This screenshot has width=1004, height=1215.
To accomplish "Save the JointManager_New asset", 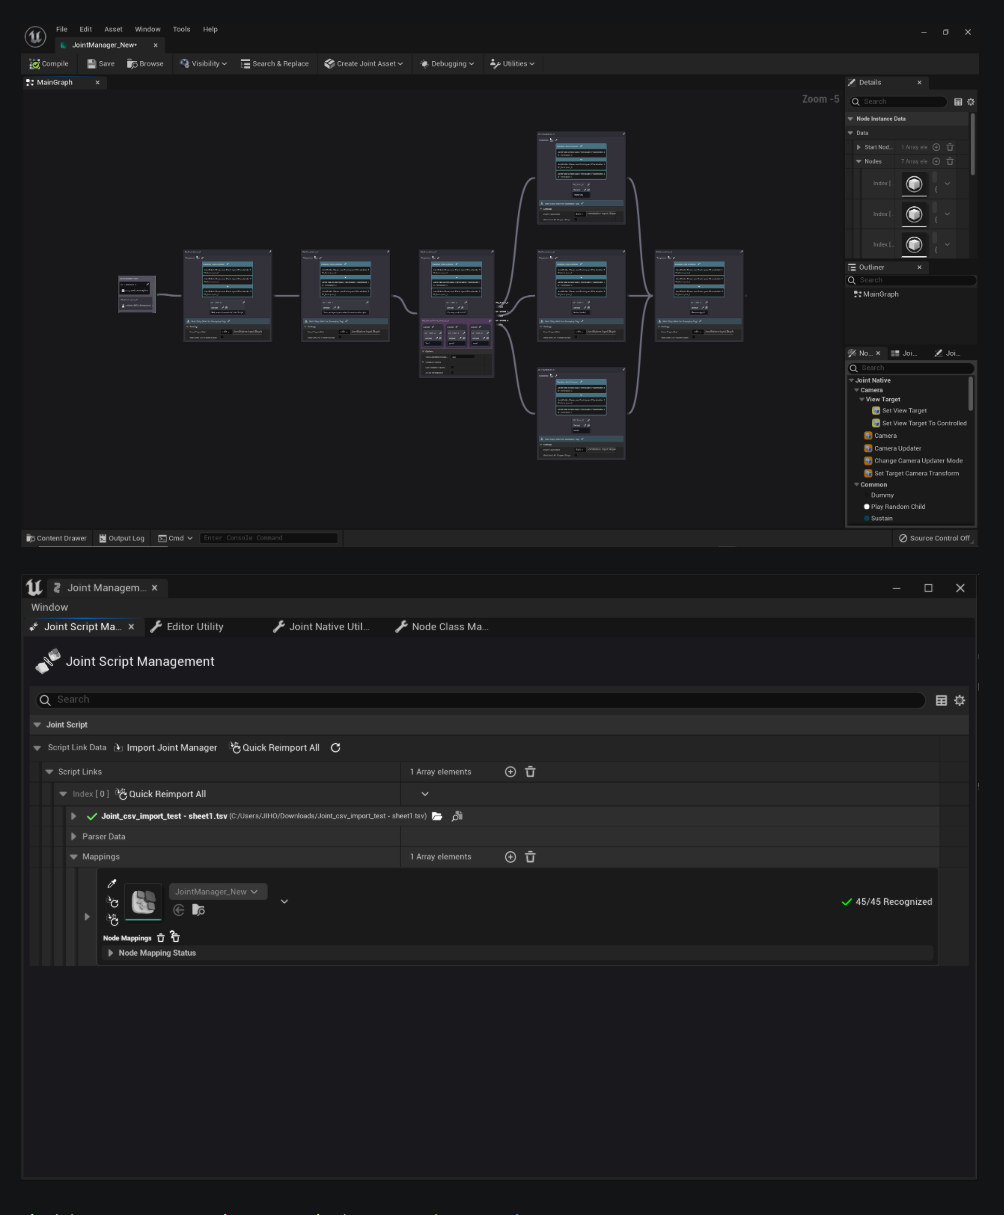I will point(100,64).
